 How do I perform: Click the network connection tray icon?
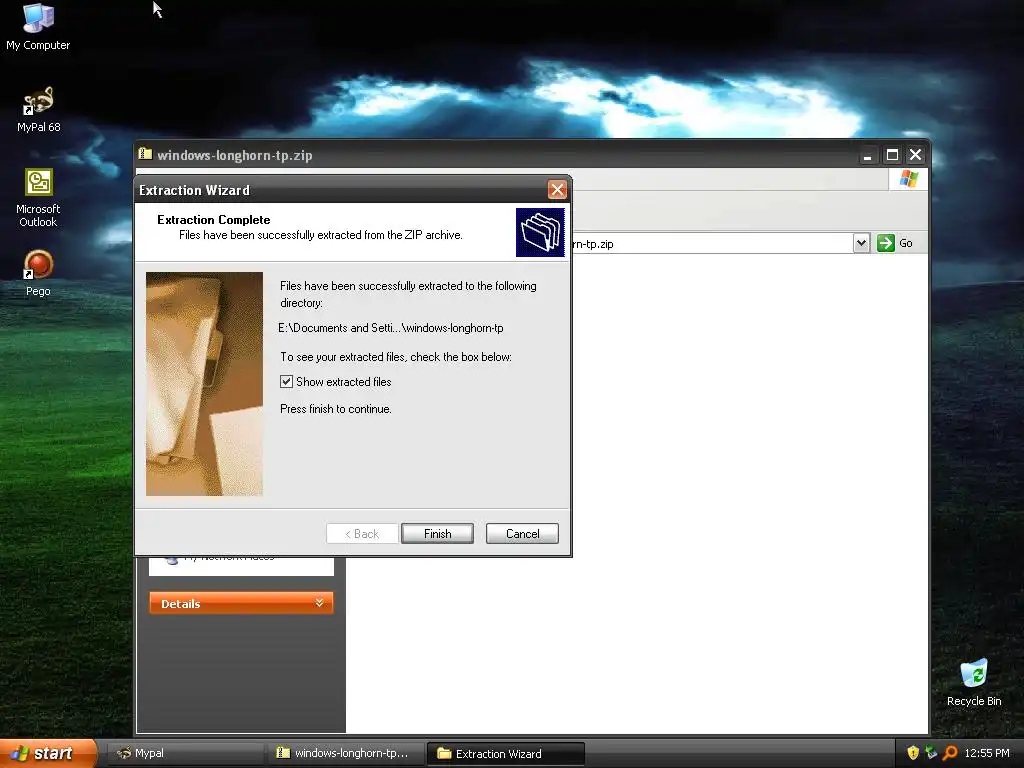[x=931, y=753]
